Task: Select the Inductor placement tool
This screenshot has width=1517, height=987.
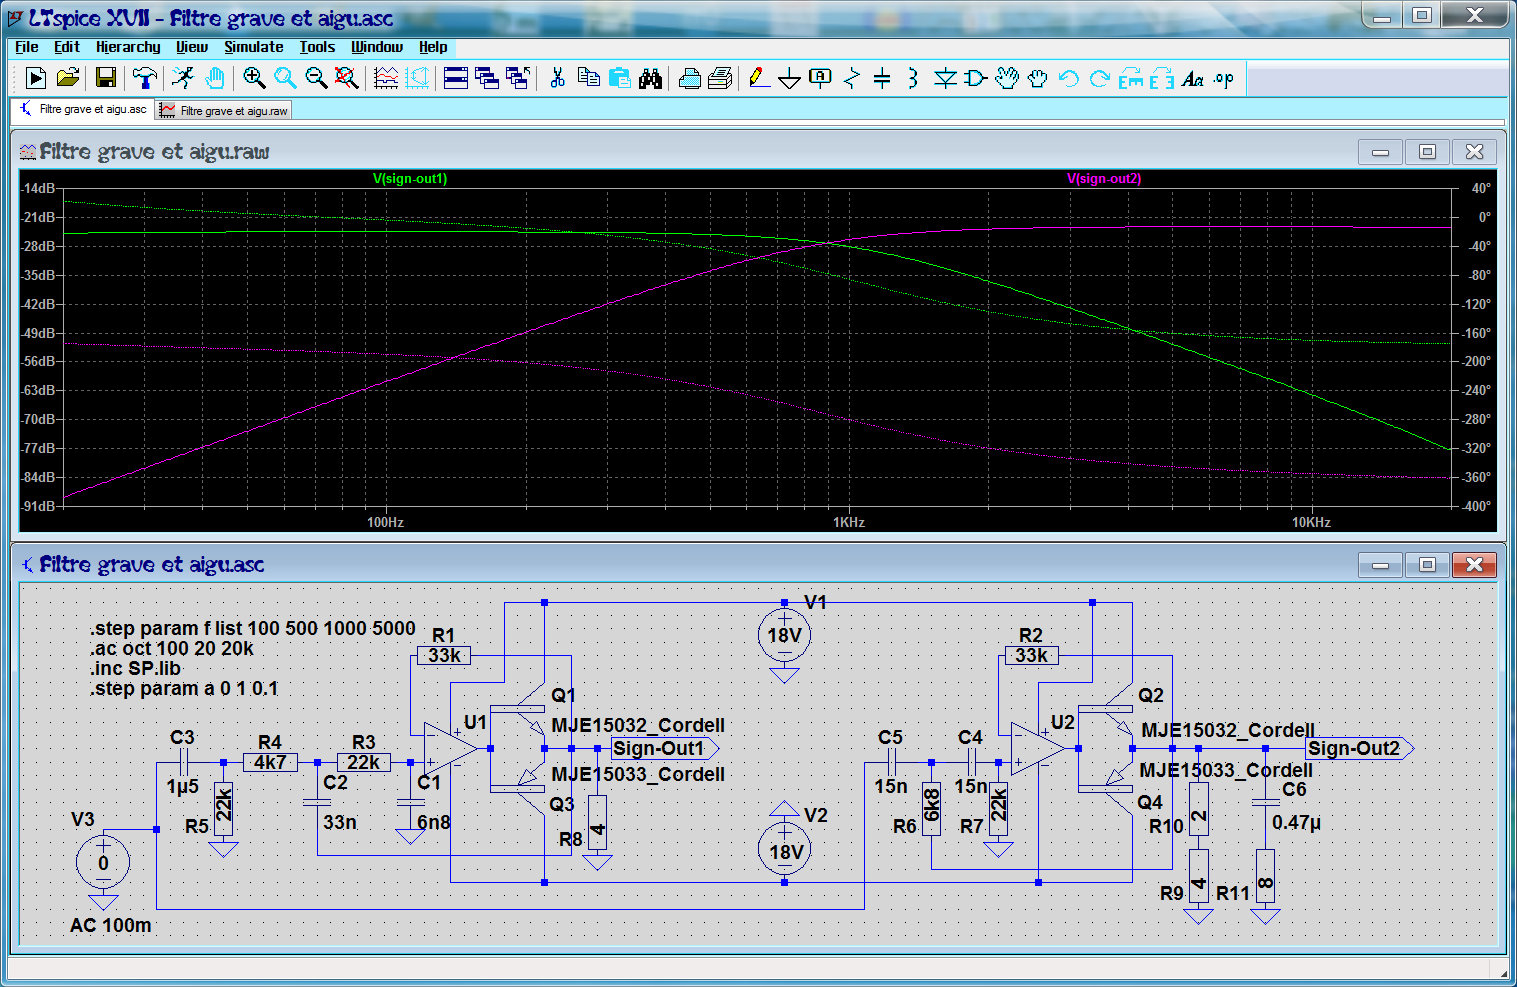Action: [913, 78]
